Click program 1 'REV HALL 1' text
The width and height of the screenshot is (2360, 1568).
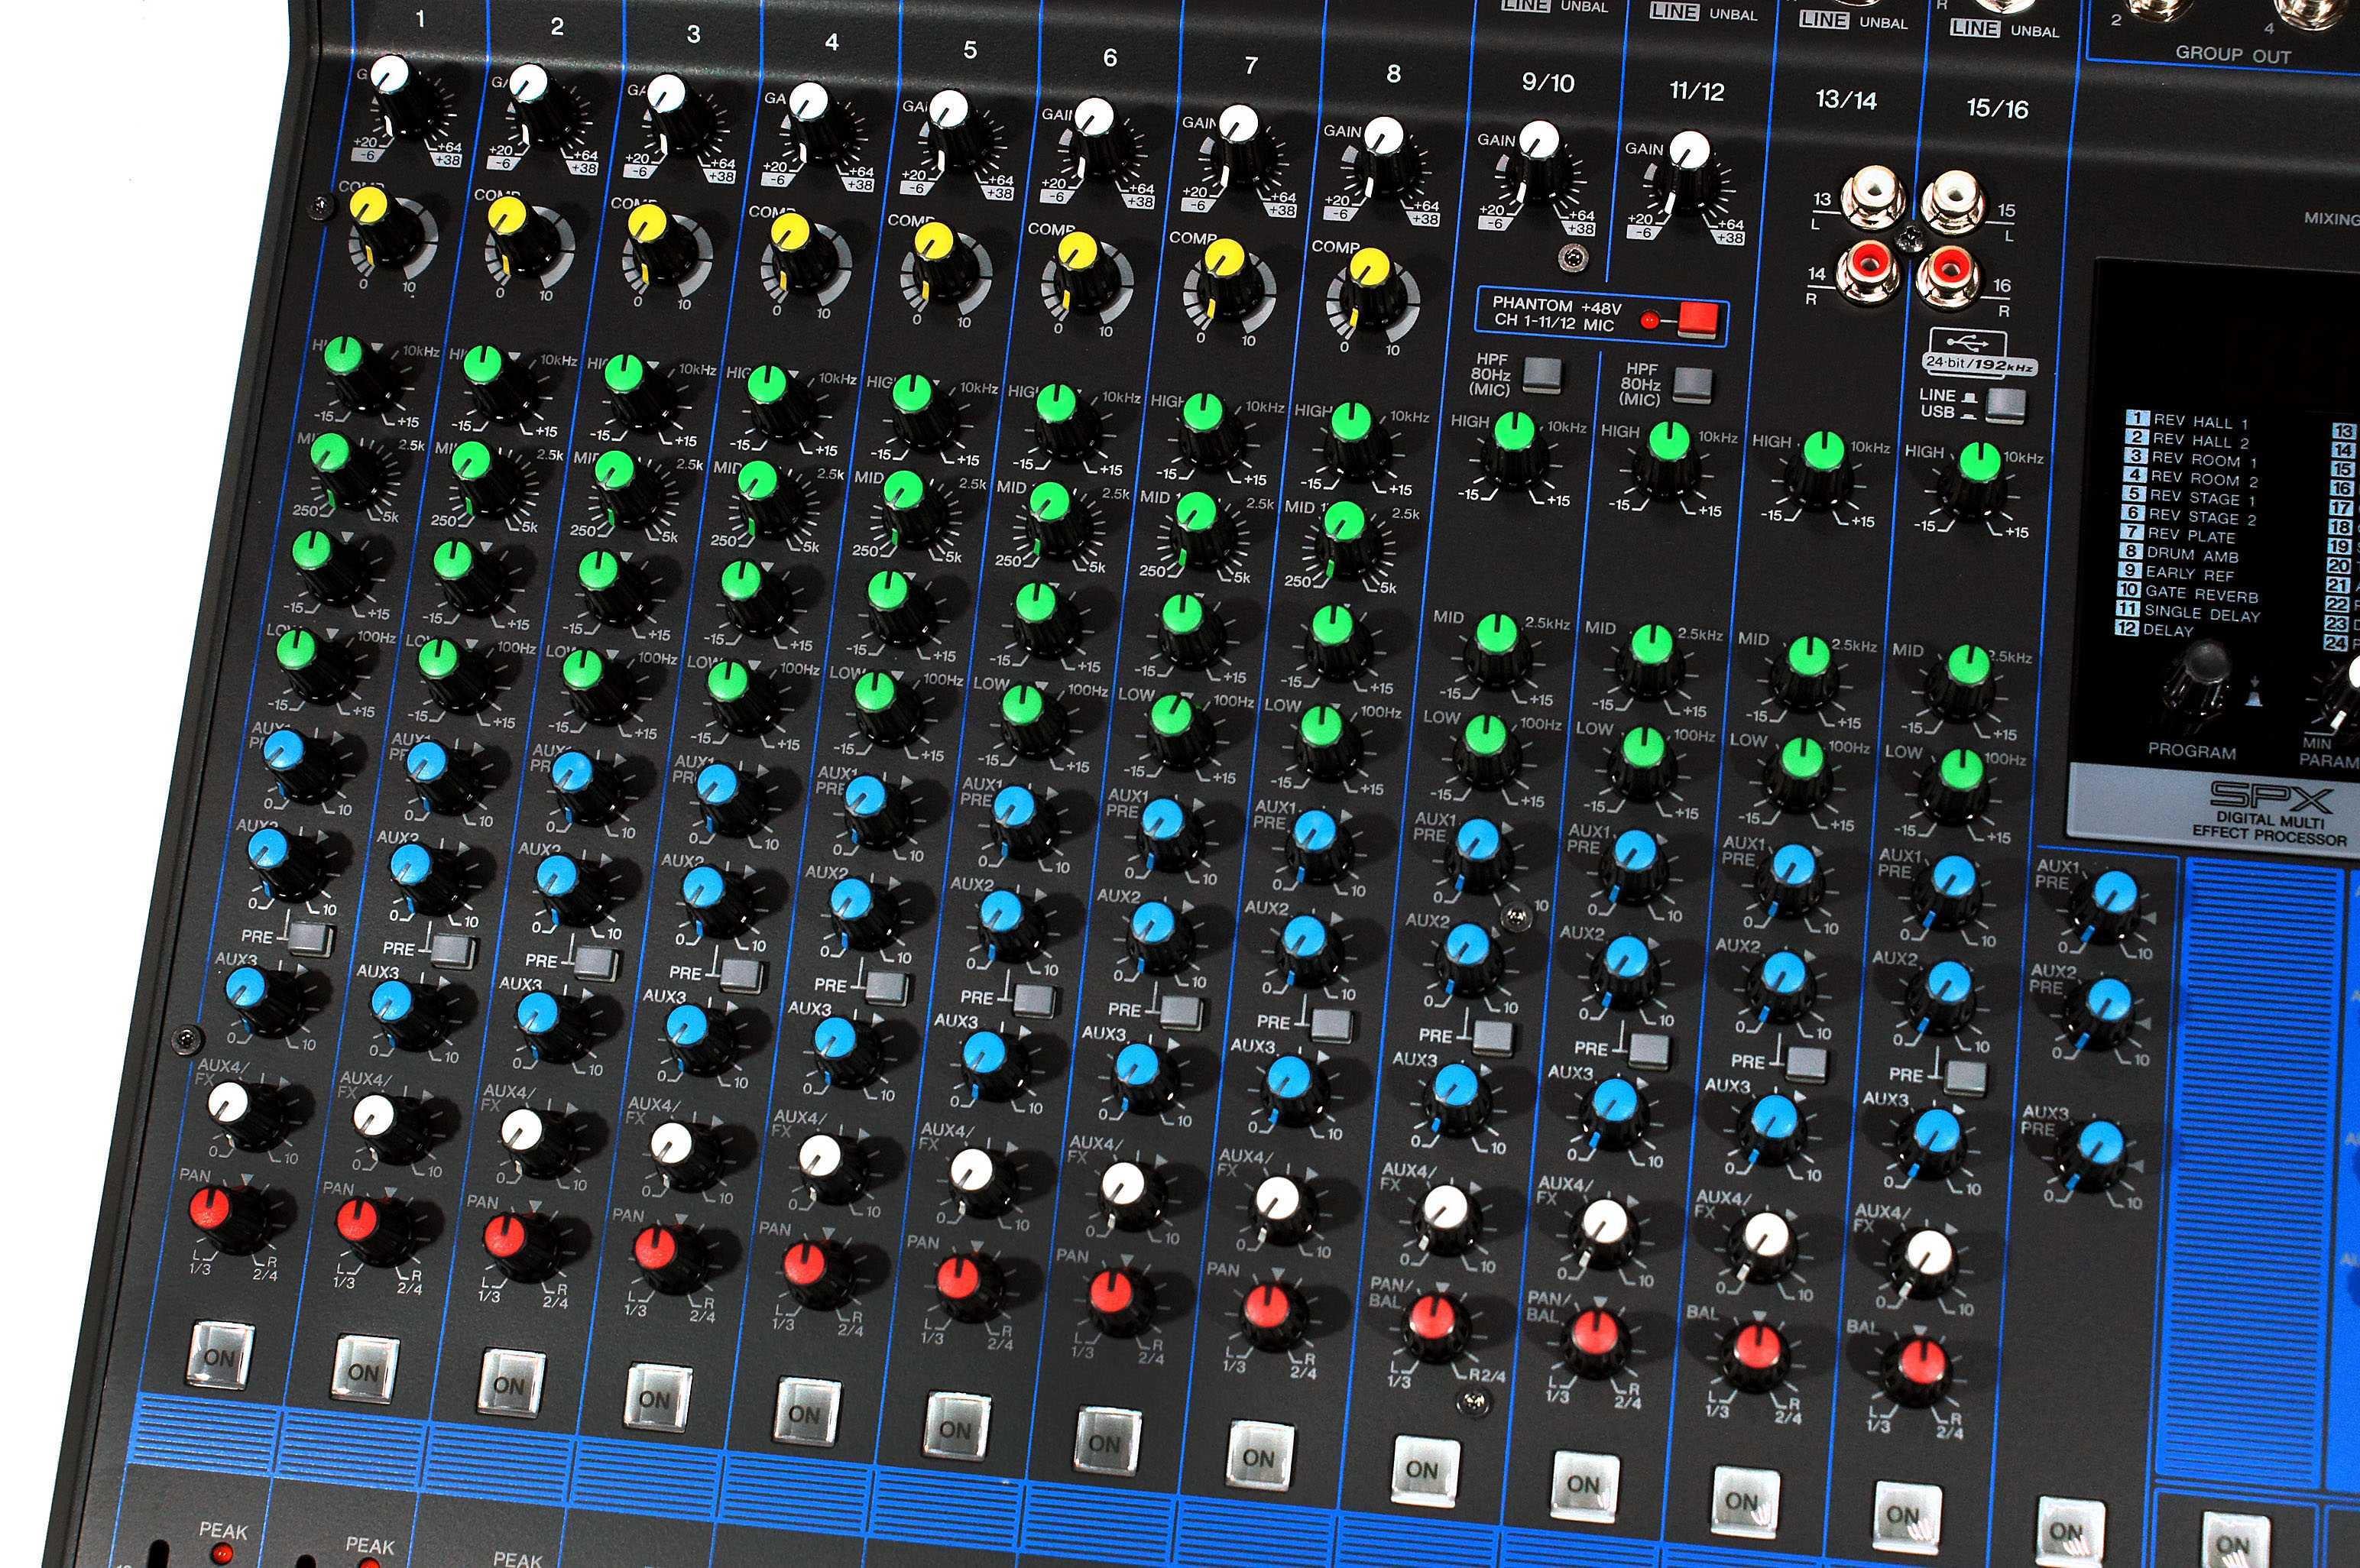click(x=2200, y=422)
